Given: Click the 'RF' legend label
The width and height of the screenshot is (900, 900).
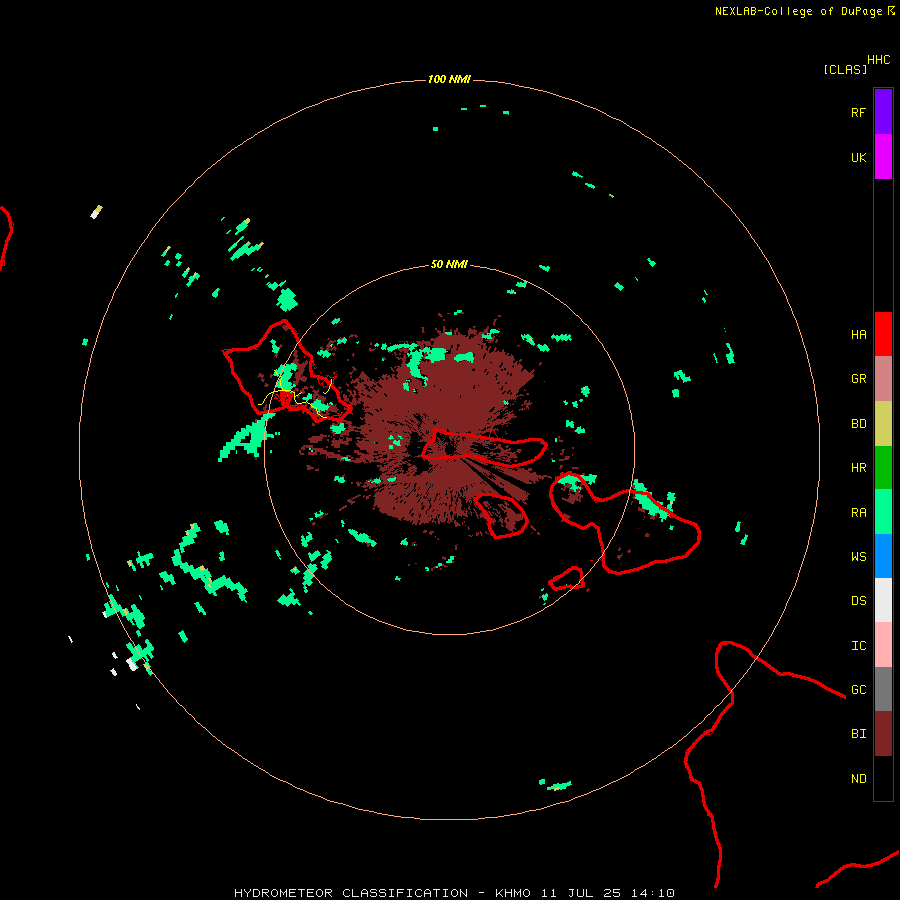Looking at the screenshot, I should [858, 112].
